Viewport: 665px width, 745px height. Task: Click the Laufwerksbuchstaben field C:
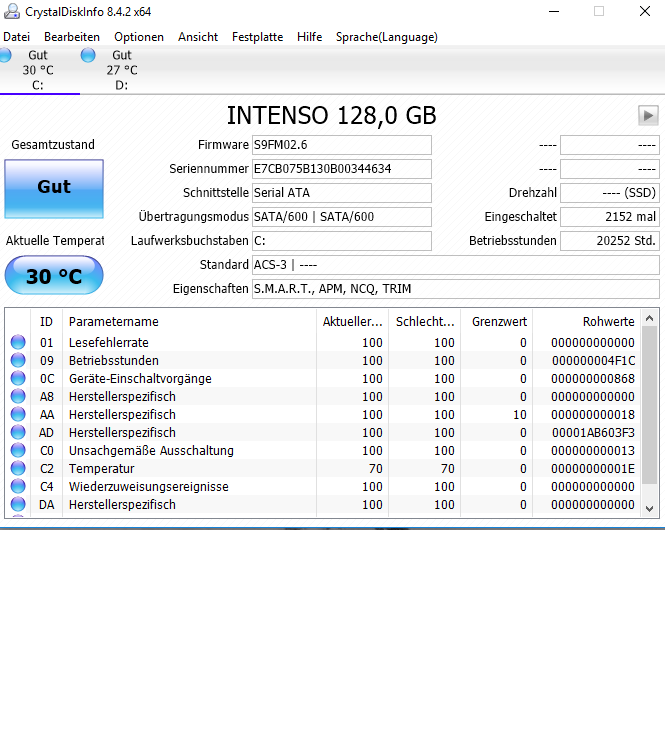[342, 241]
